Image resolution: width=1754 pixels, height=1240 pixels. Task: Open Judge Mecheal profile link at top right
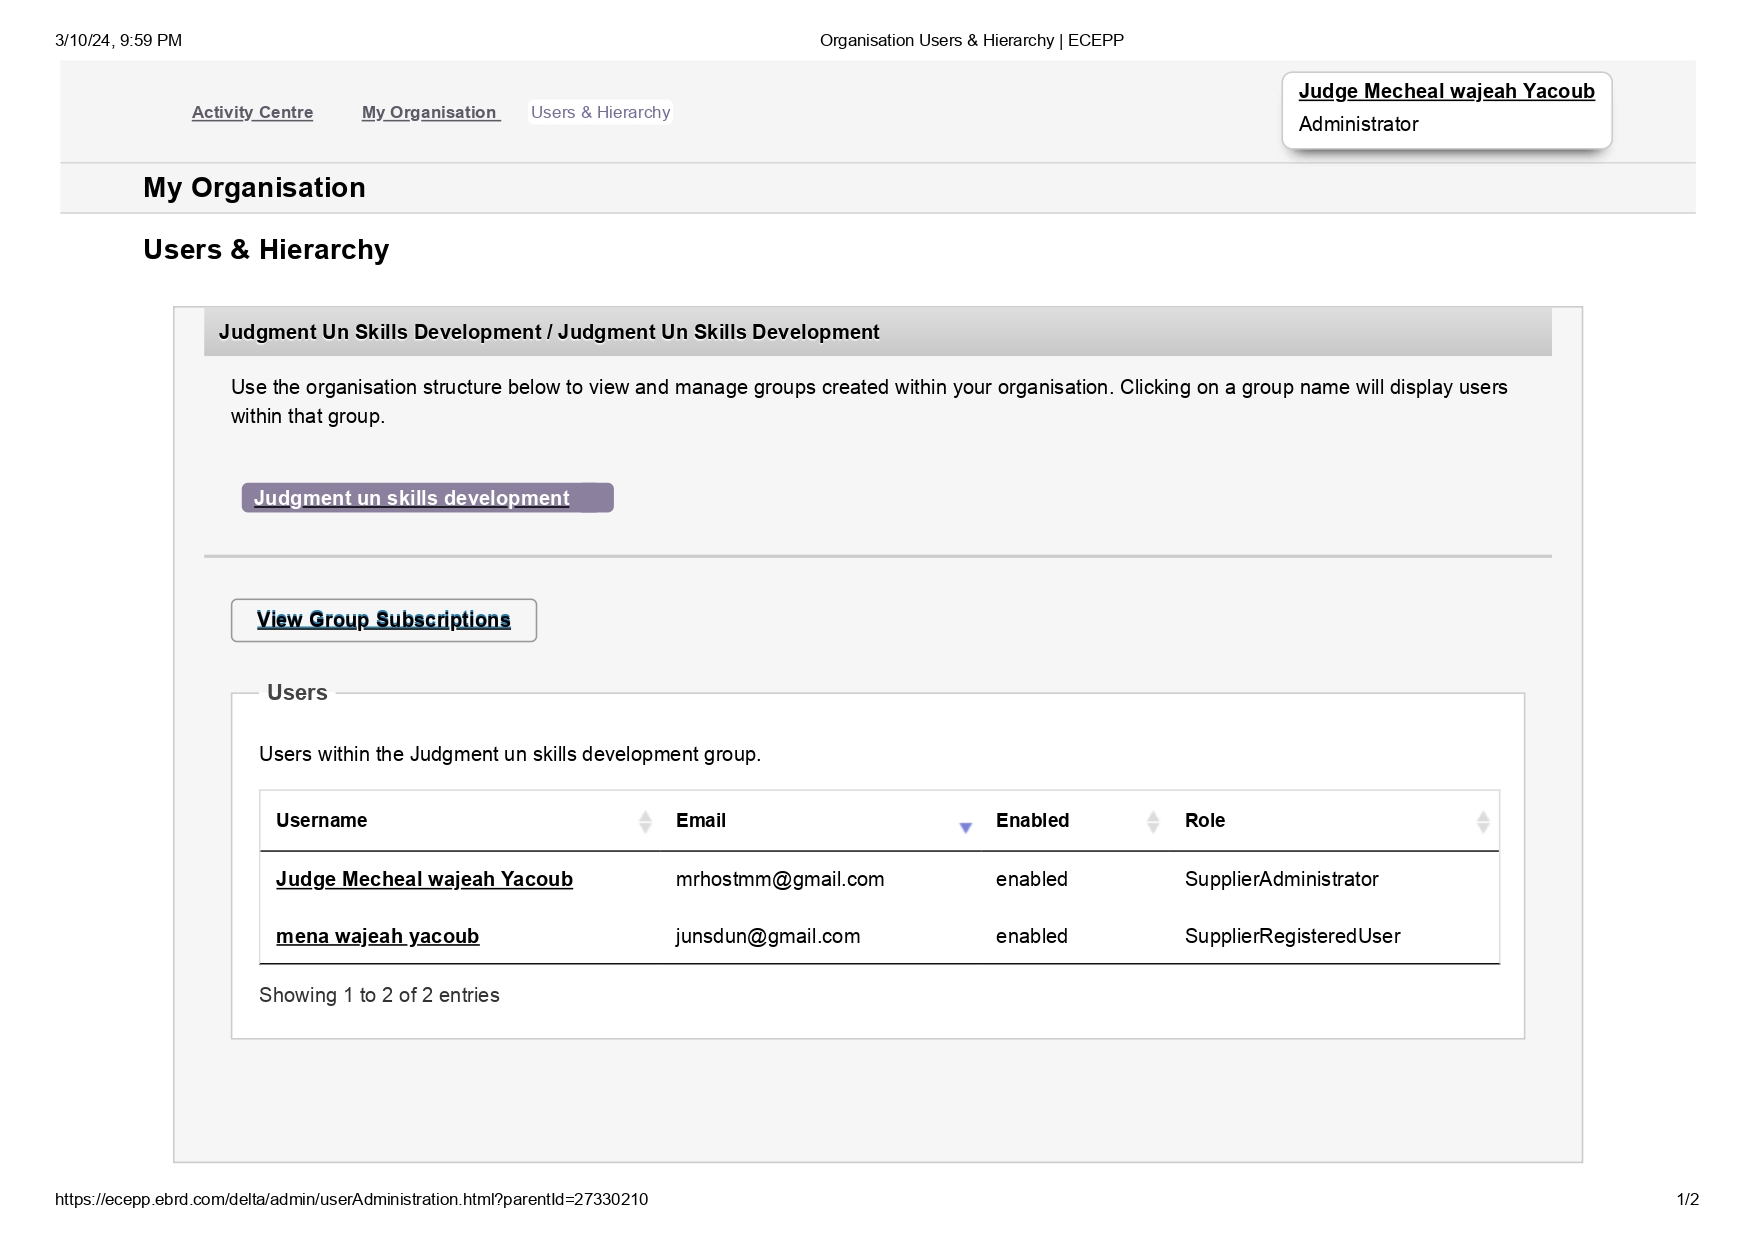pos(1446,91)
